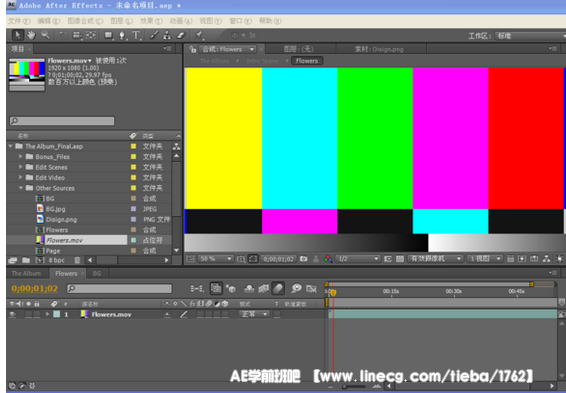The image size is (566, 393).
Task: Select the Zoom magnifier tool
Action: click(45, 35)
